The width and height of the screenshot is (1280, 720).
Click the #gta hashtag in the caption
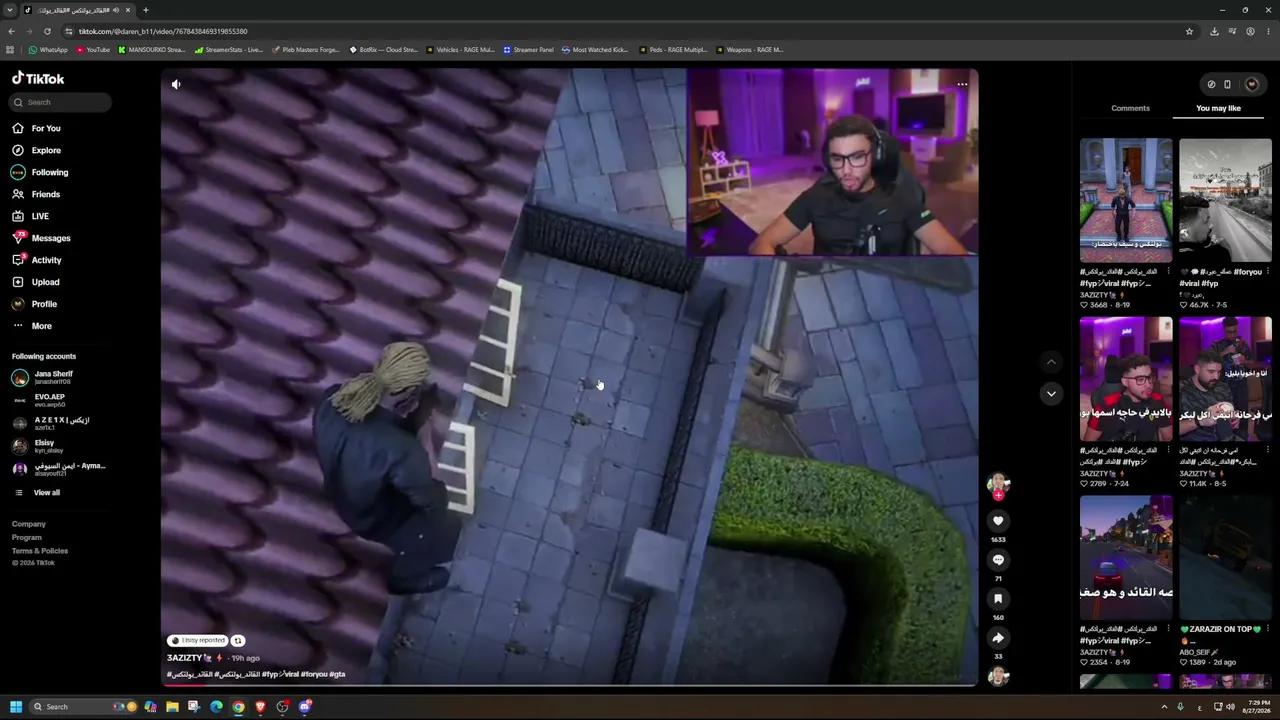pos(337,674)
